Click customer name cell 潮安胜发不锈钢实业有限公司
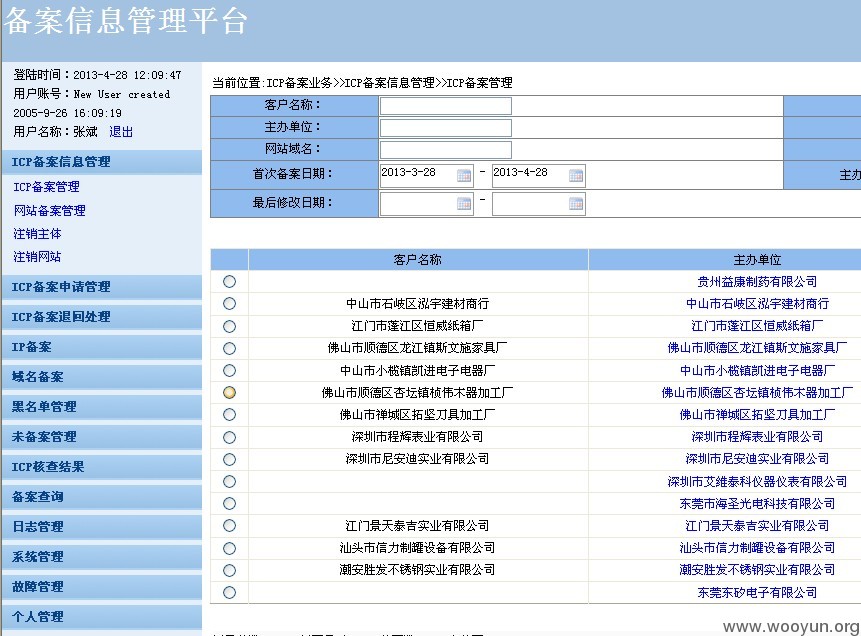Image resolution: width=861 pixels, height=636 pixels. click(417, 570)
